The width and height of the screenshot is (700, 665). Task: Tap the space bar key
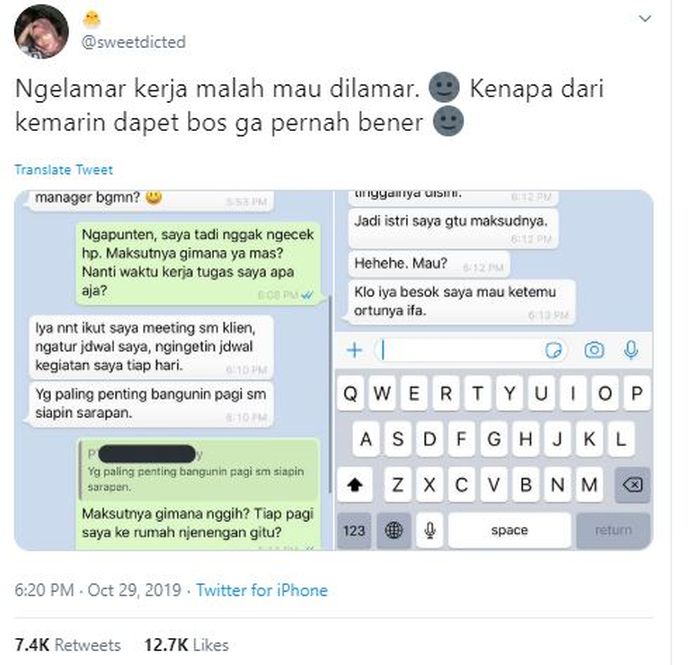tap(510, 530)
